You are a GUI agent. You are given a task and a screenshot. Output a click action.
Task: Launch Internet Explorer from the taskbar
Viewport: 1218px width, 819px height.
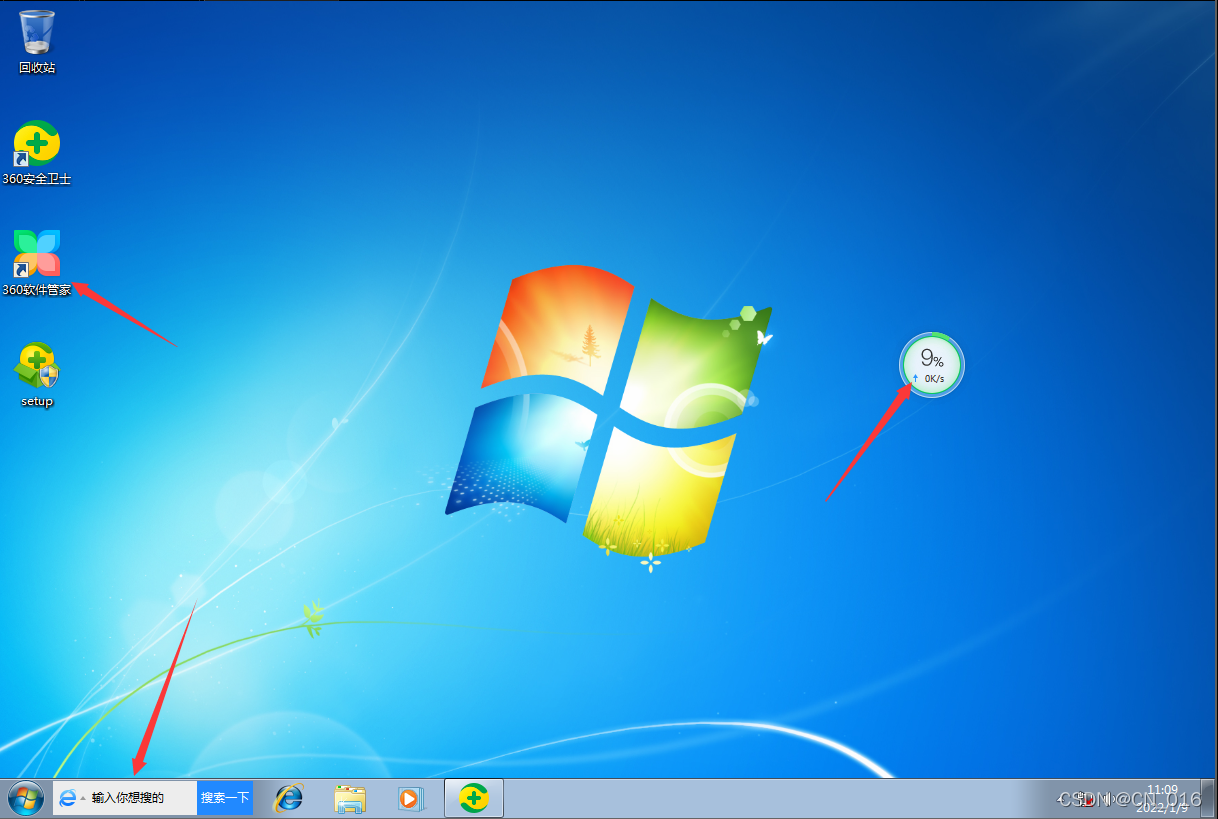point(290,798)
